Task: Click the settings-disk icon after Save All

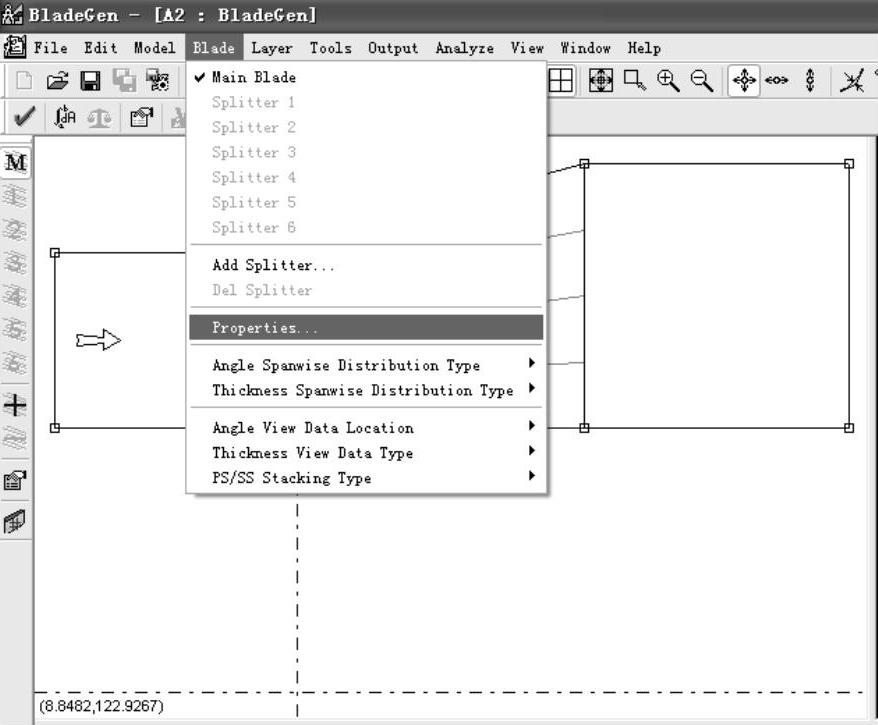Action: (x=157, y=81)
